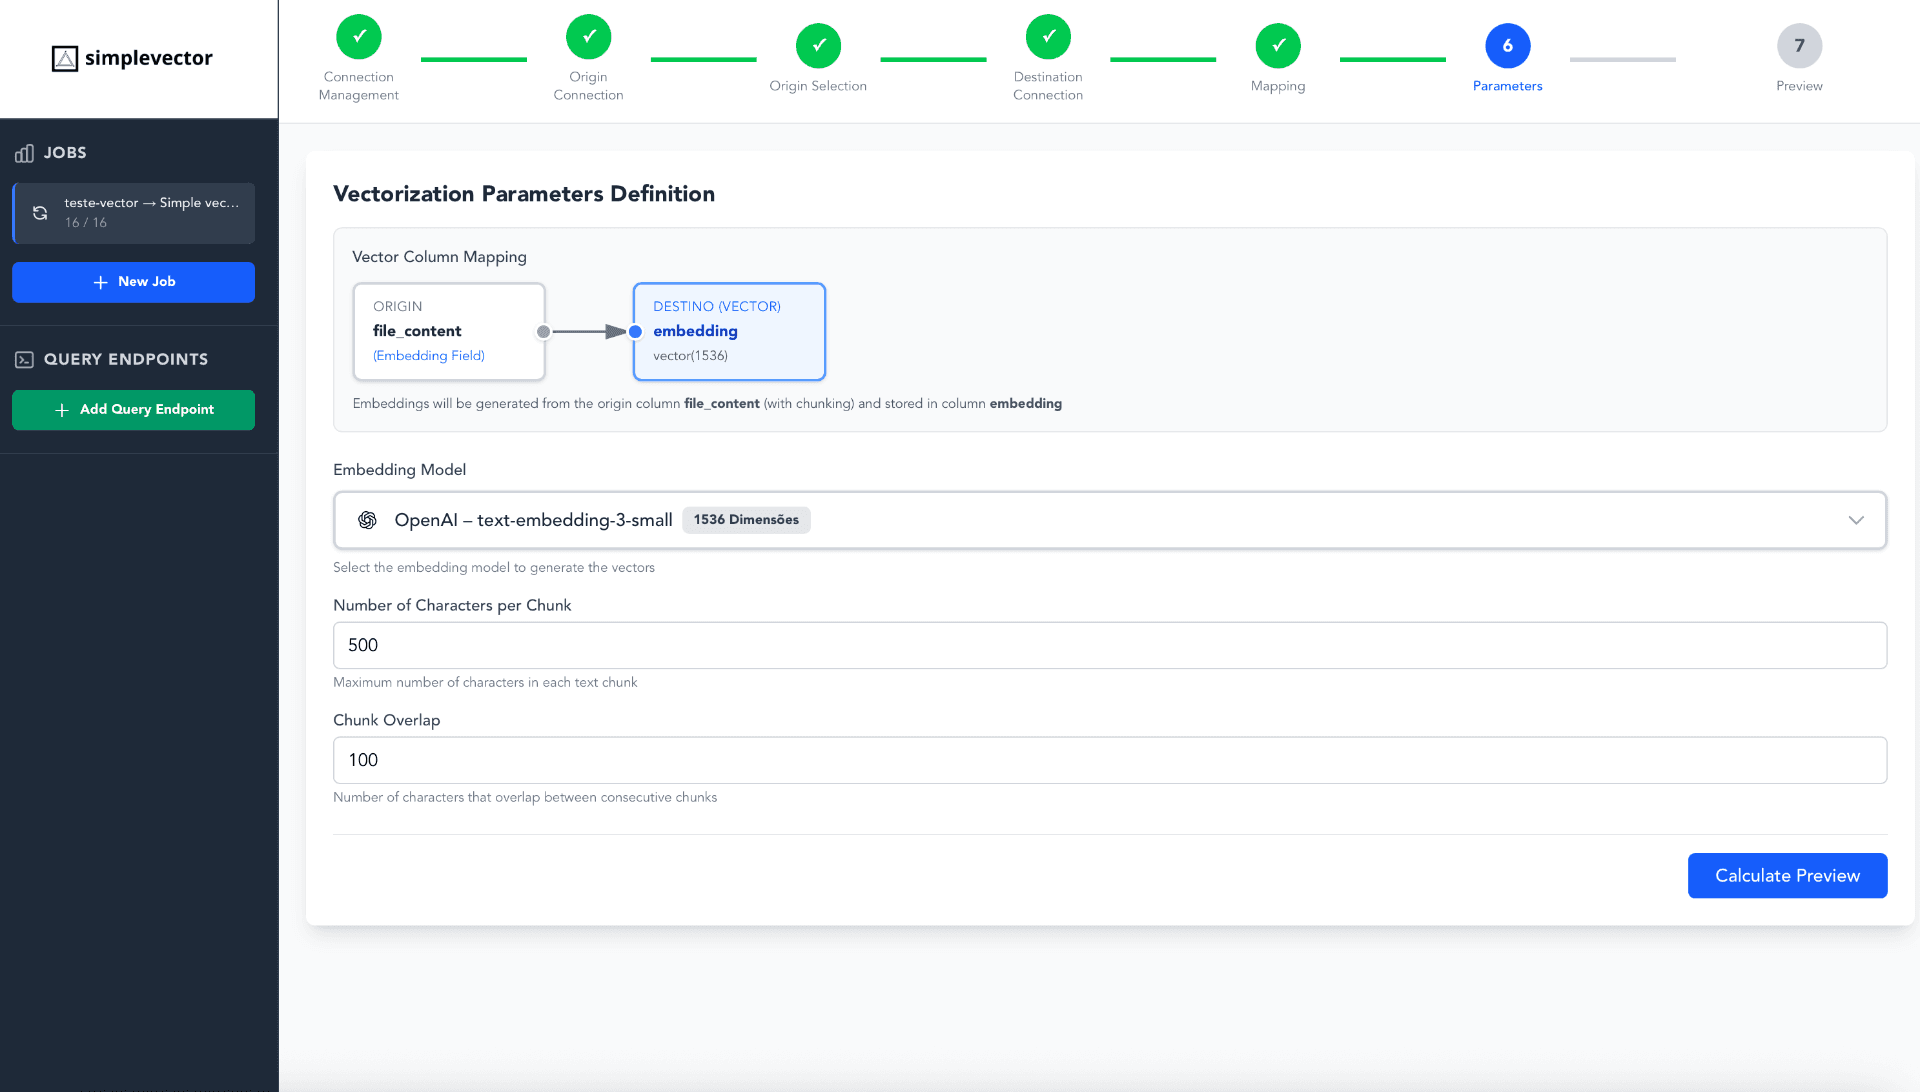This screenshot has width=1920, height=1092.
Task: Click the QUERY ENDPOINTS terminal icon
Action: click(x=24, y=358)
